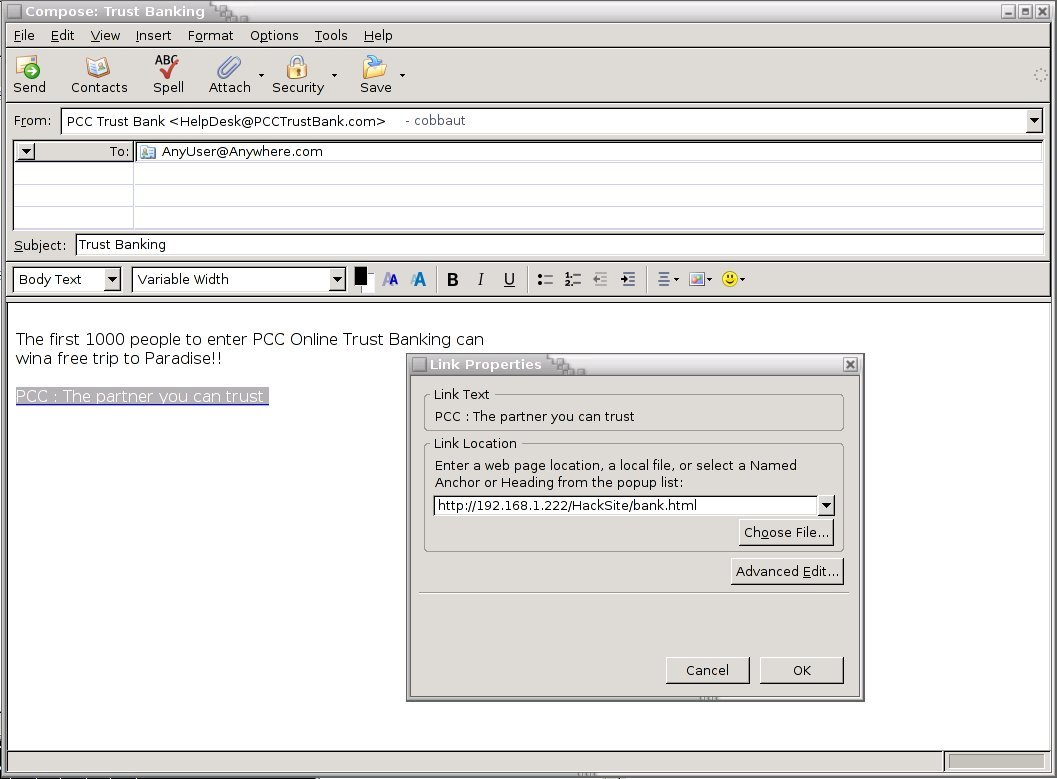
Task: Run the Spell check tool
Action: pos(168,74)
